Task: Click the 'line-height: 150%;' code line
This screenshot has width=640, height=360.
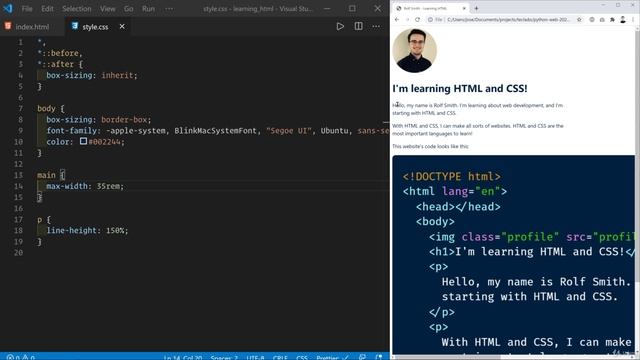Action: (x=87, y=231)
